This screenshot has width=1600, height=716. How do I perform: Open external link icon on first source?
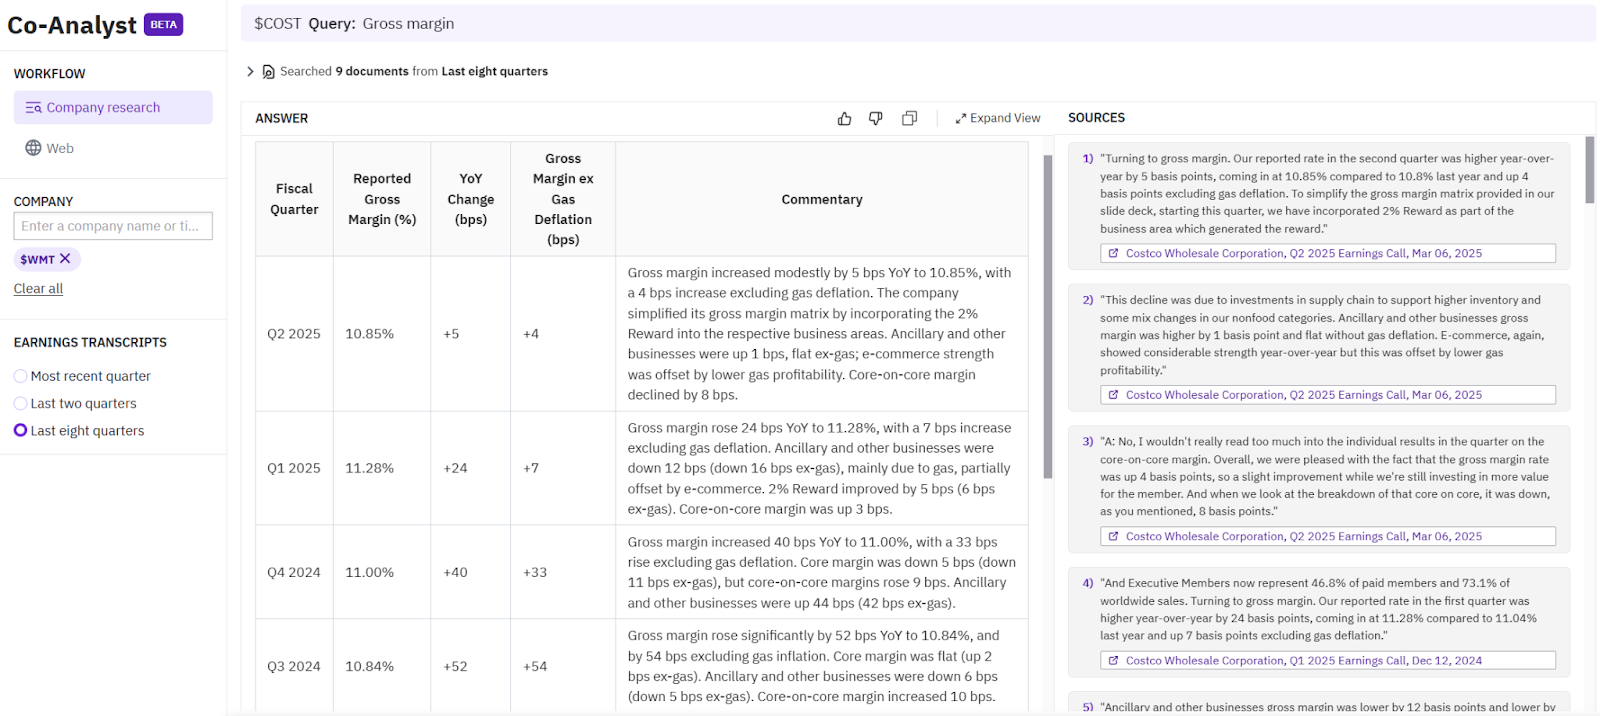[1113, 254]
